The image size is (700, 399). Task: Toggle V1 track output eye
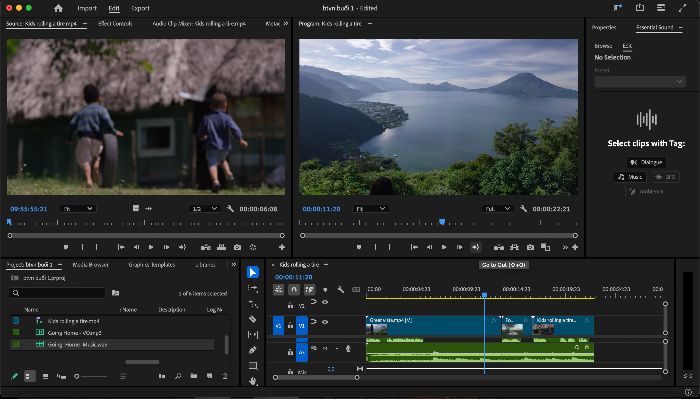click(x=325, y=321)
